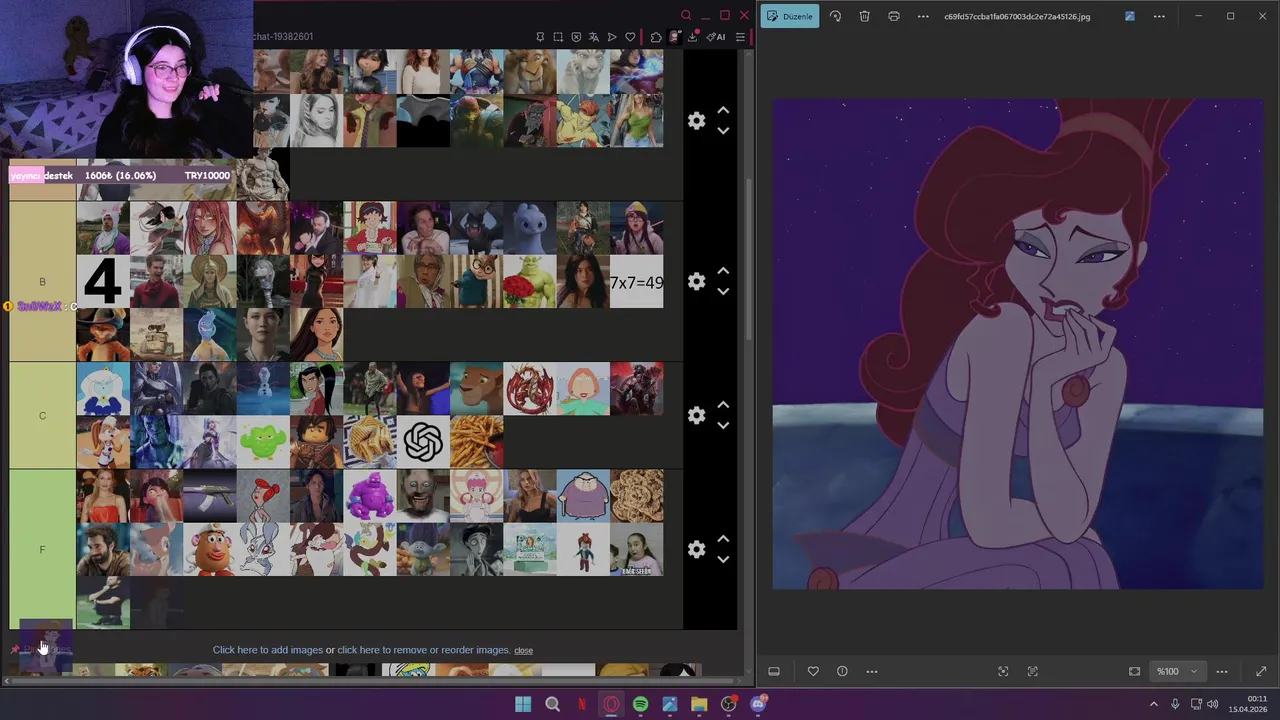Viewport: 1280px width, 720px height.
Task: Move the B tier row up
Action: click(x=723, y=271)
